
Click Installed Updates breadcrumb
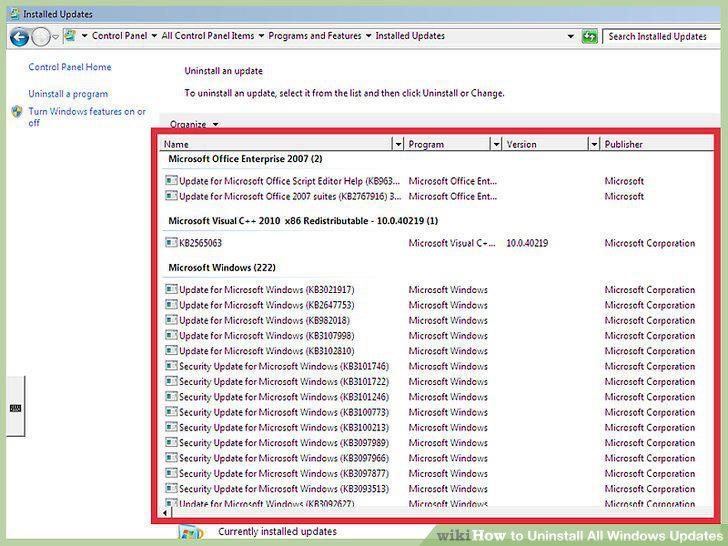pos(410,35)
